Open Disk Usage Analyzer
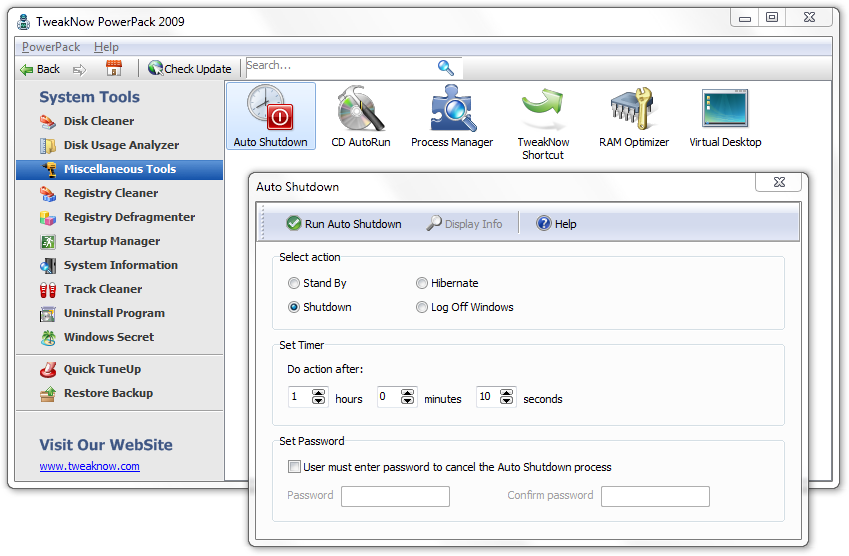 click(109, 145)
